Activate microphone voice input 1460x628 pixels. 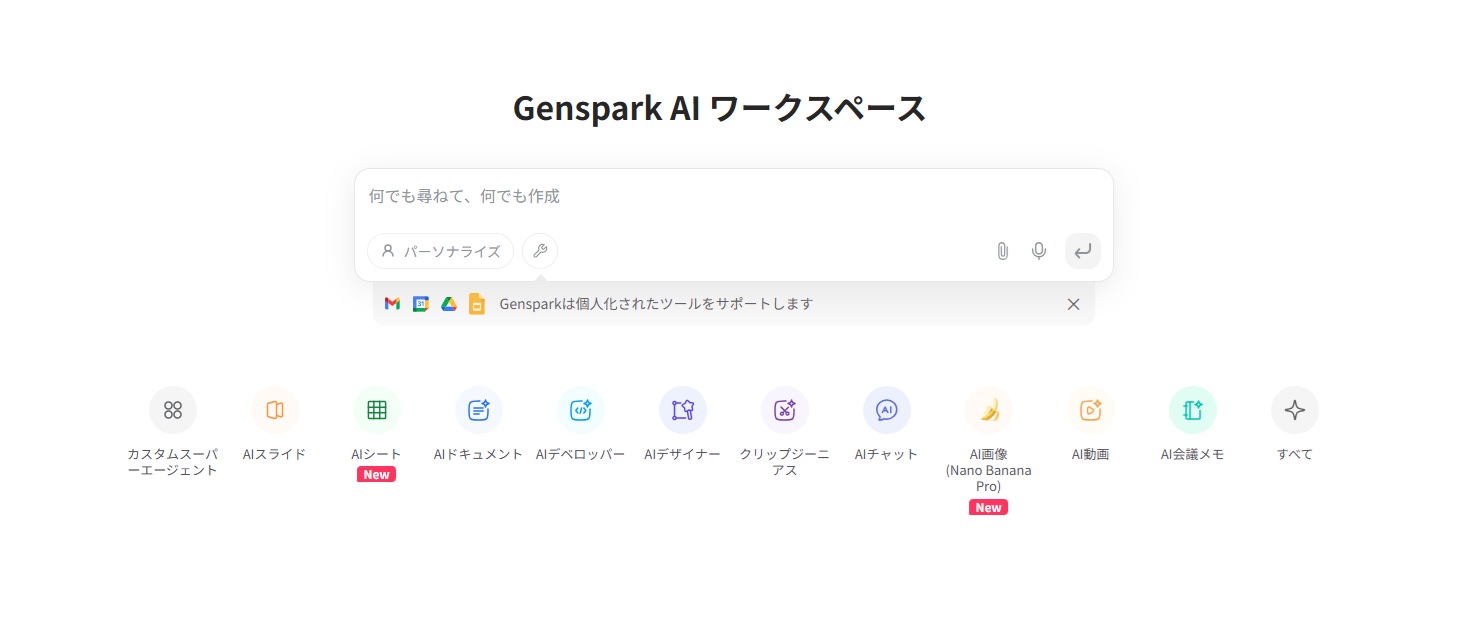click(1039, 251)
